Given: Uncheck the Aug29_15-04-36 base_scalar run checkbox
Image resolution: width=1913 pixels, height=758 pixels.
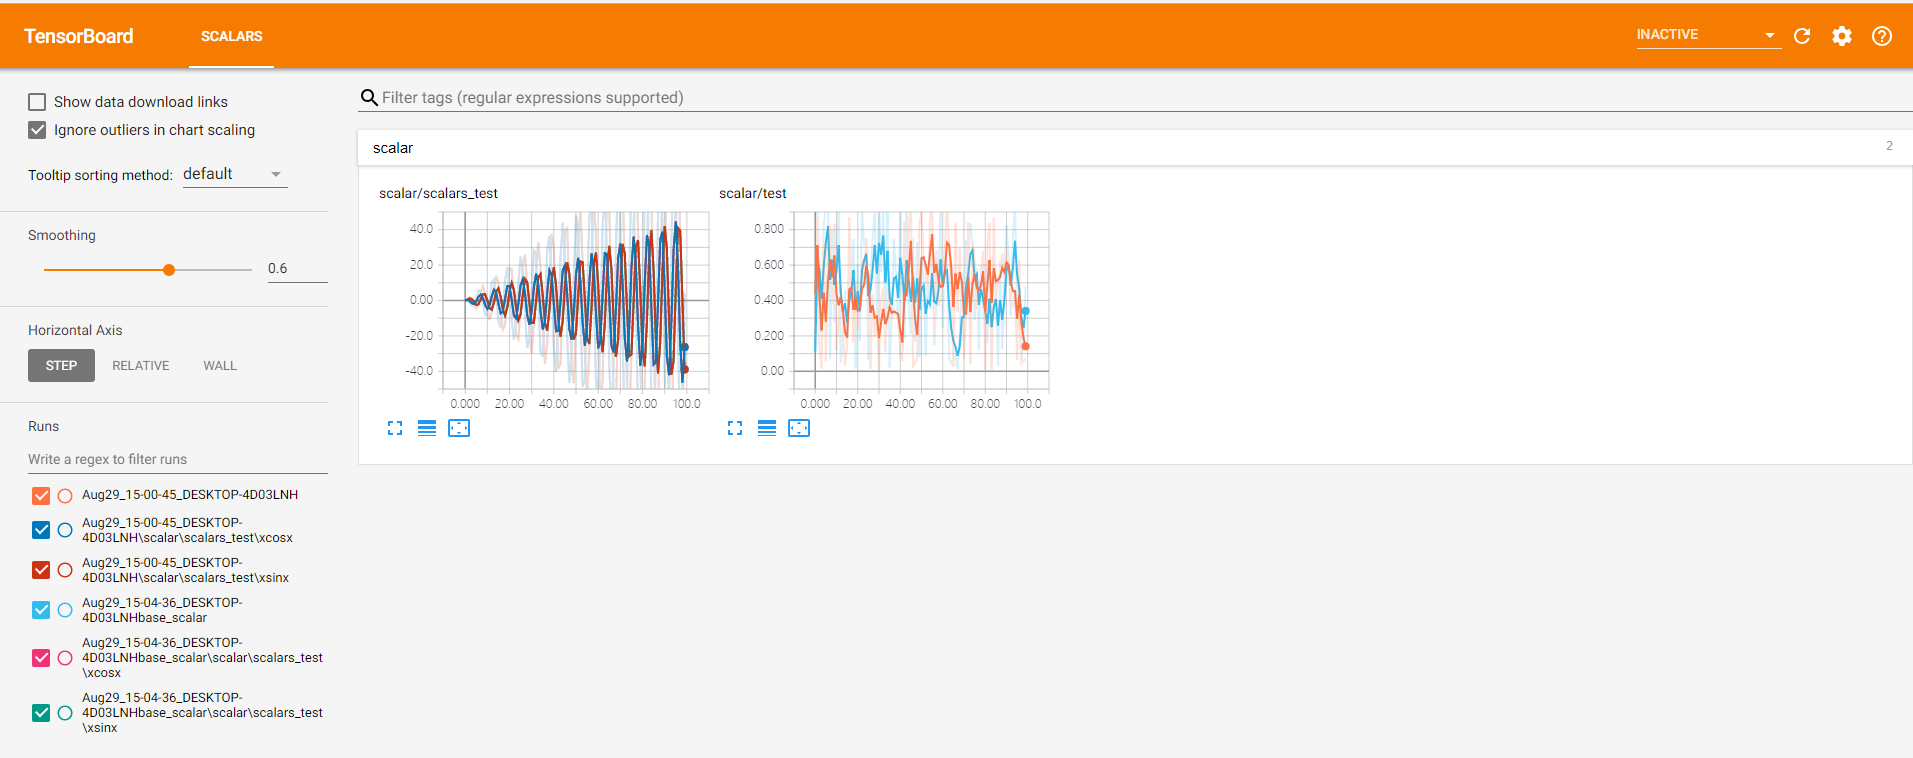Looking at the screenshot, I should (41, 610).
